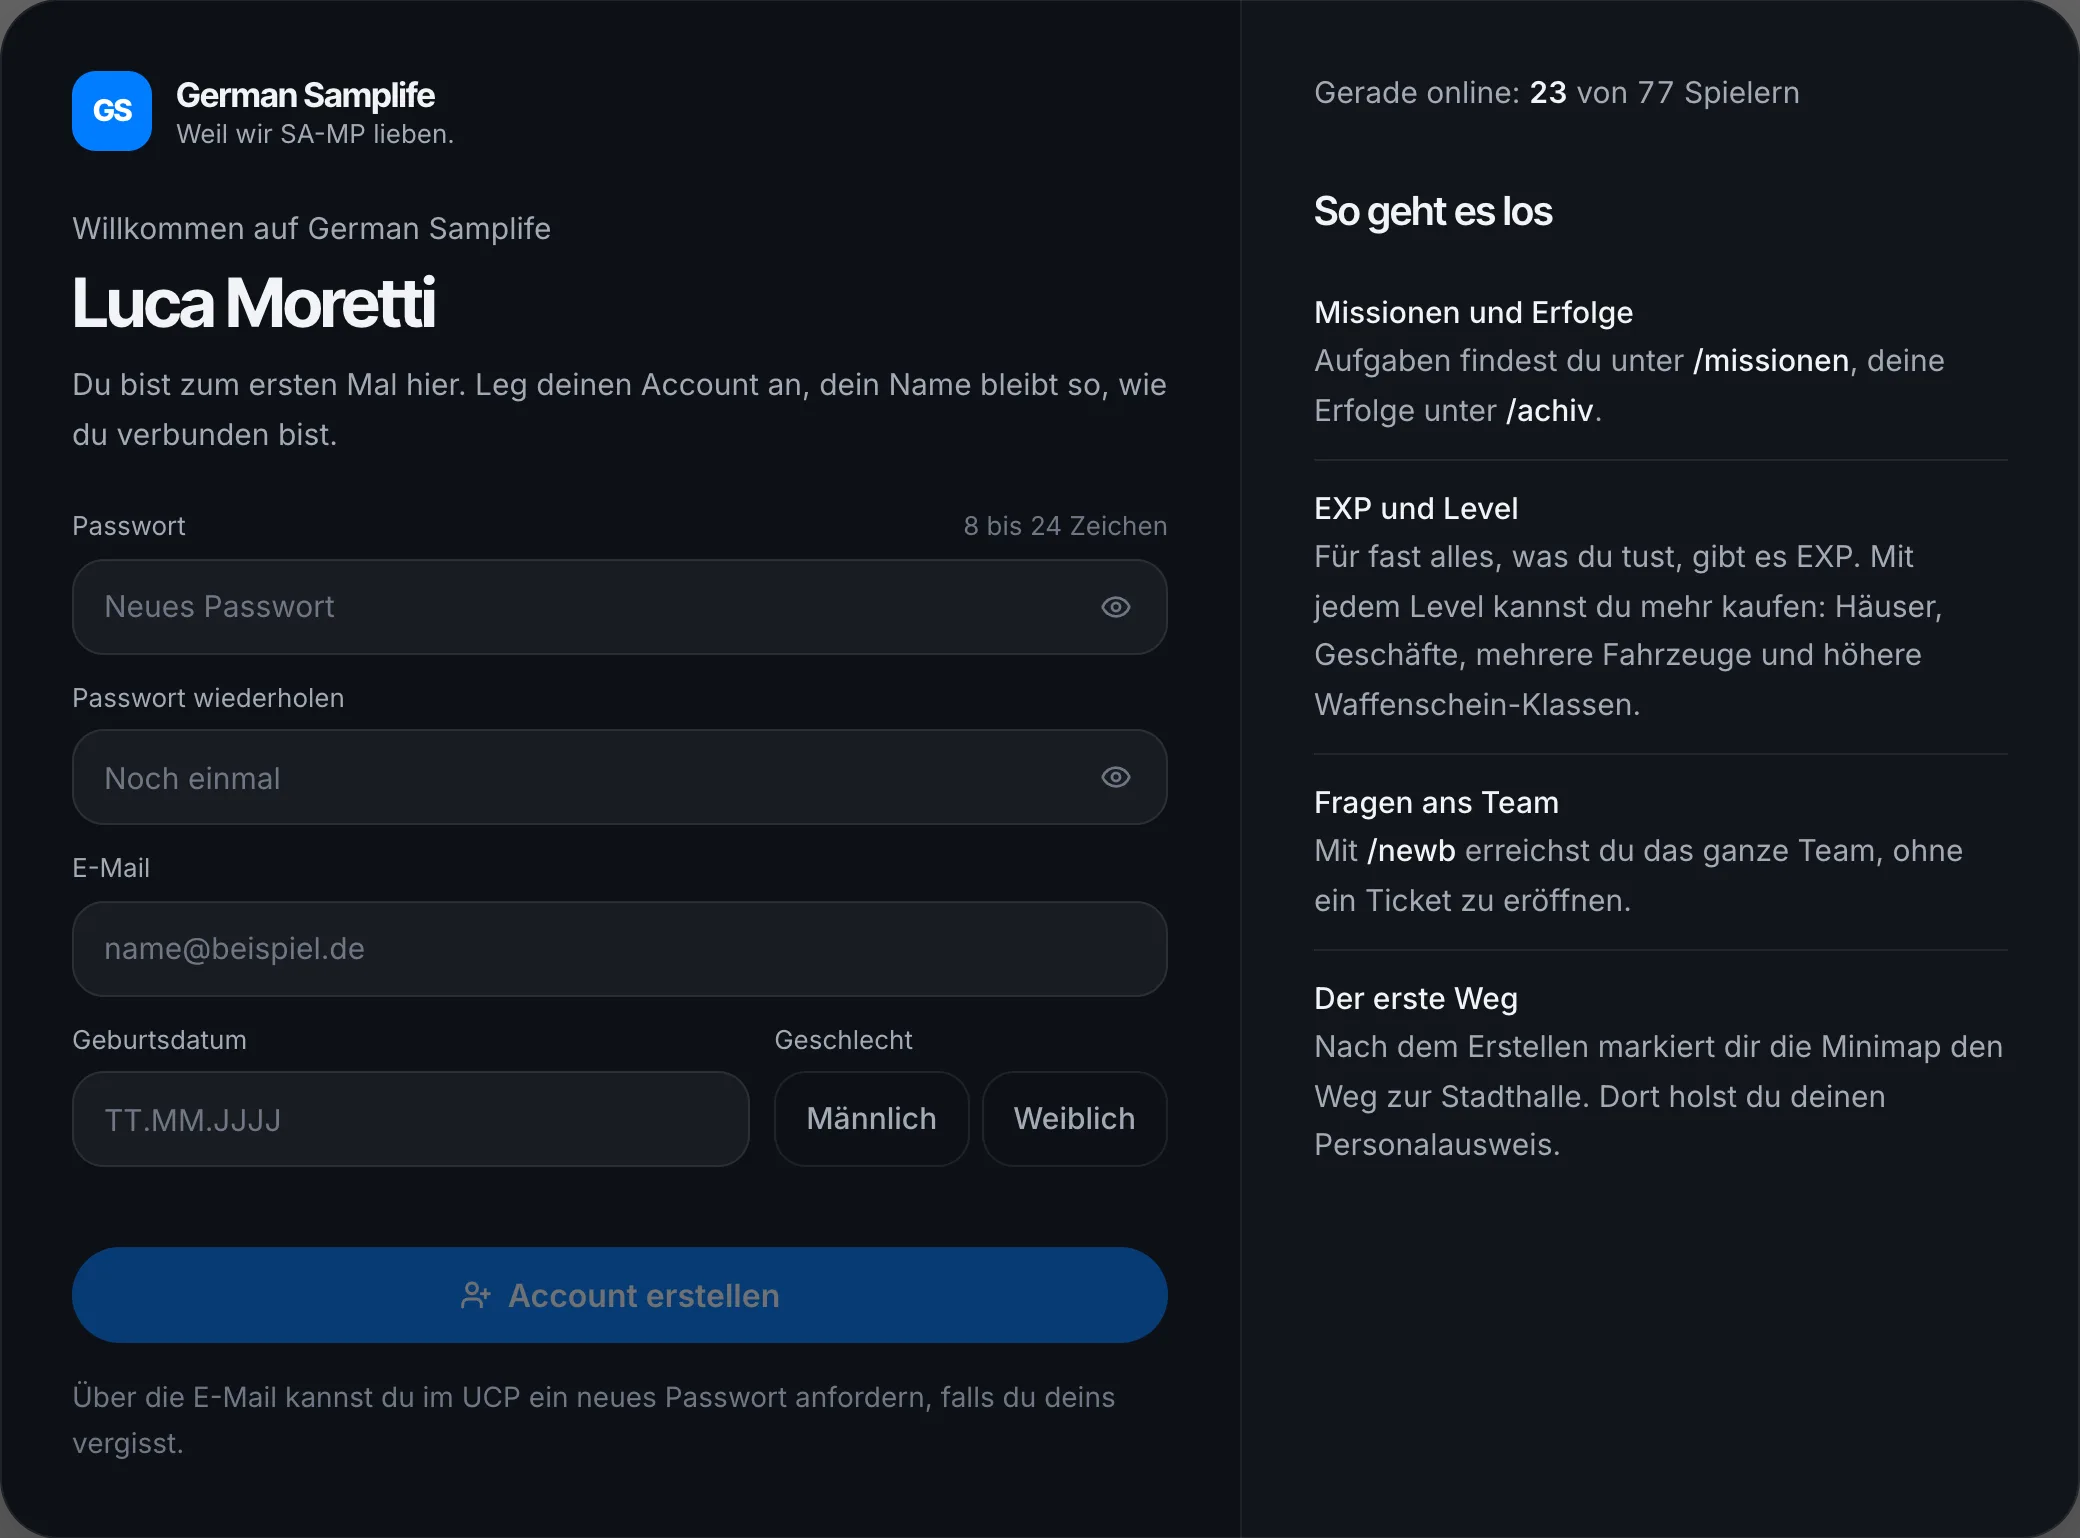Click the 'Willkommen auf German Samplife' text
Screen dimensions: 2080x1538
(x=311, y=229)
